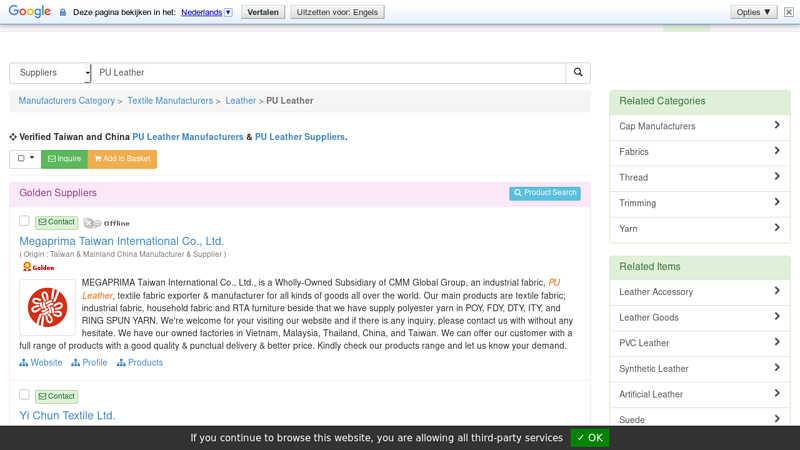
Task: Open the Suppliers search type dropdown
Action: 50,73
